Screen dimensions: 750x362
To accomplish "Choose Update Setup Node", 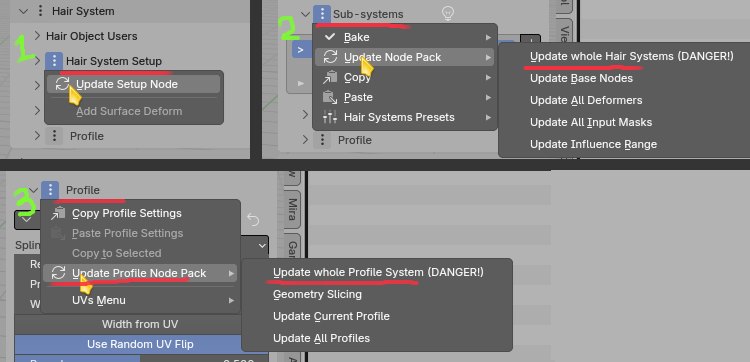I will pyautogui.click(x=133, y=84).
